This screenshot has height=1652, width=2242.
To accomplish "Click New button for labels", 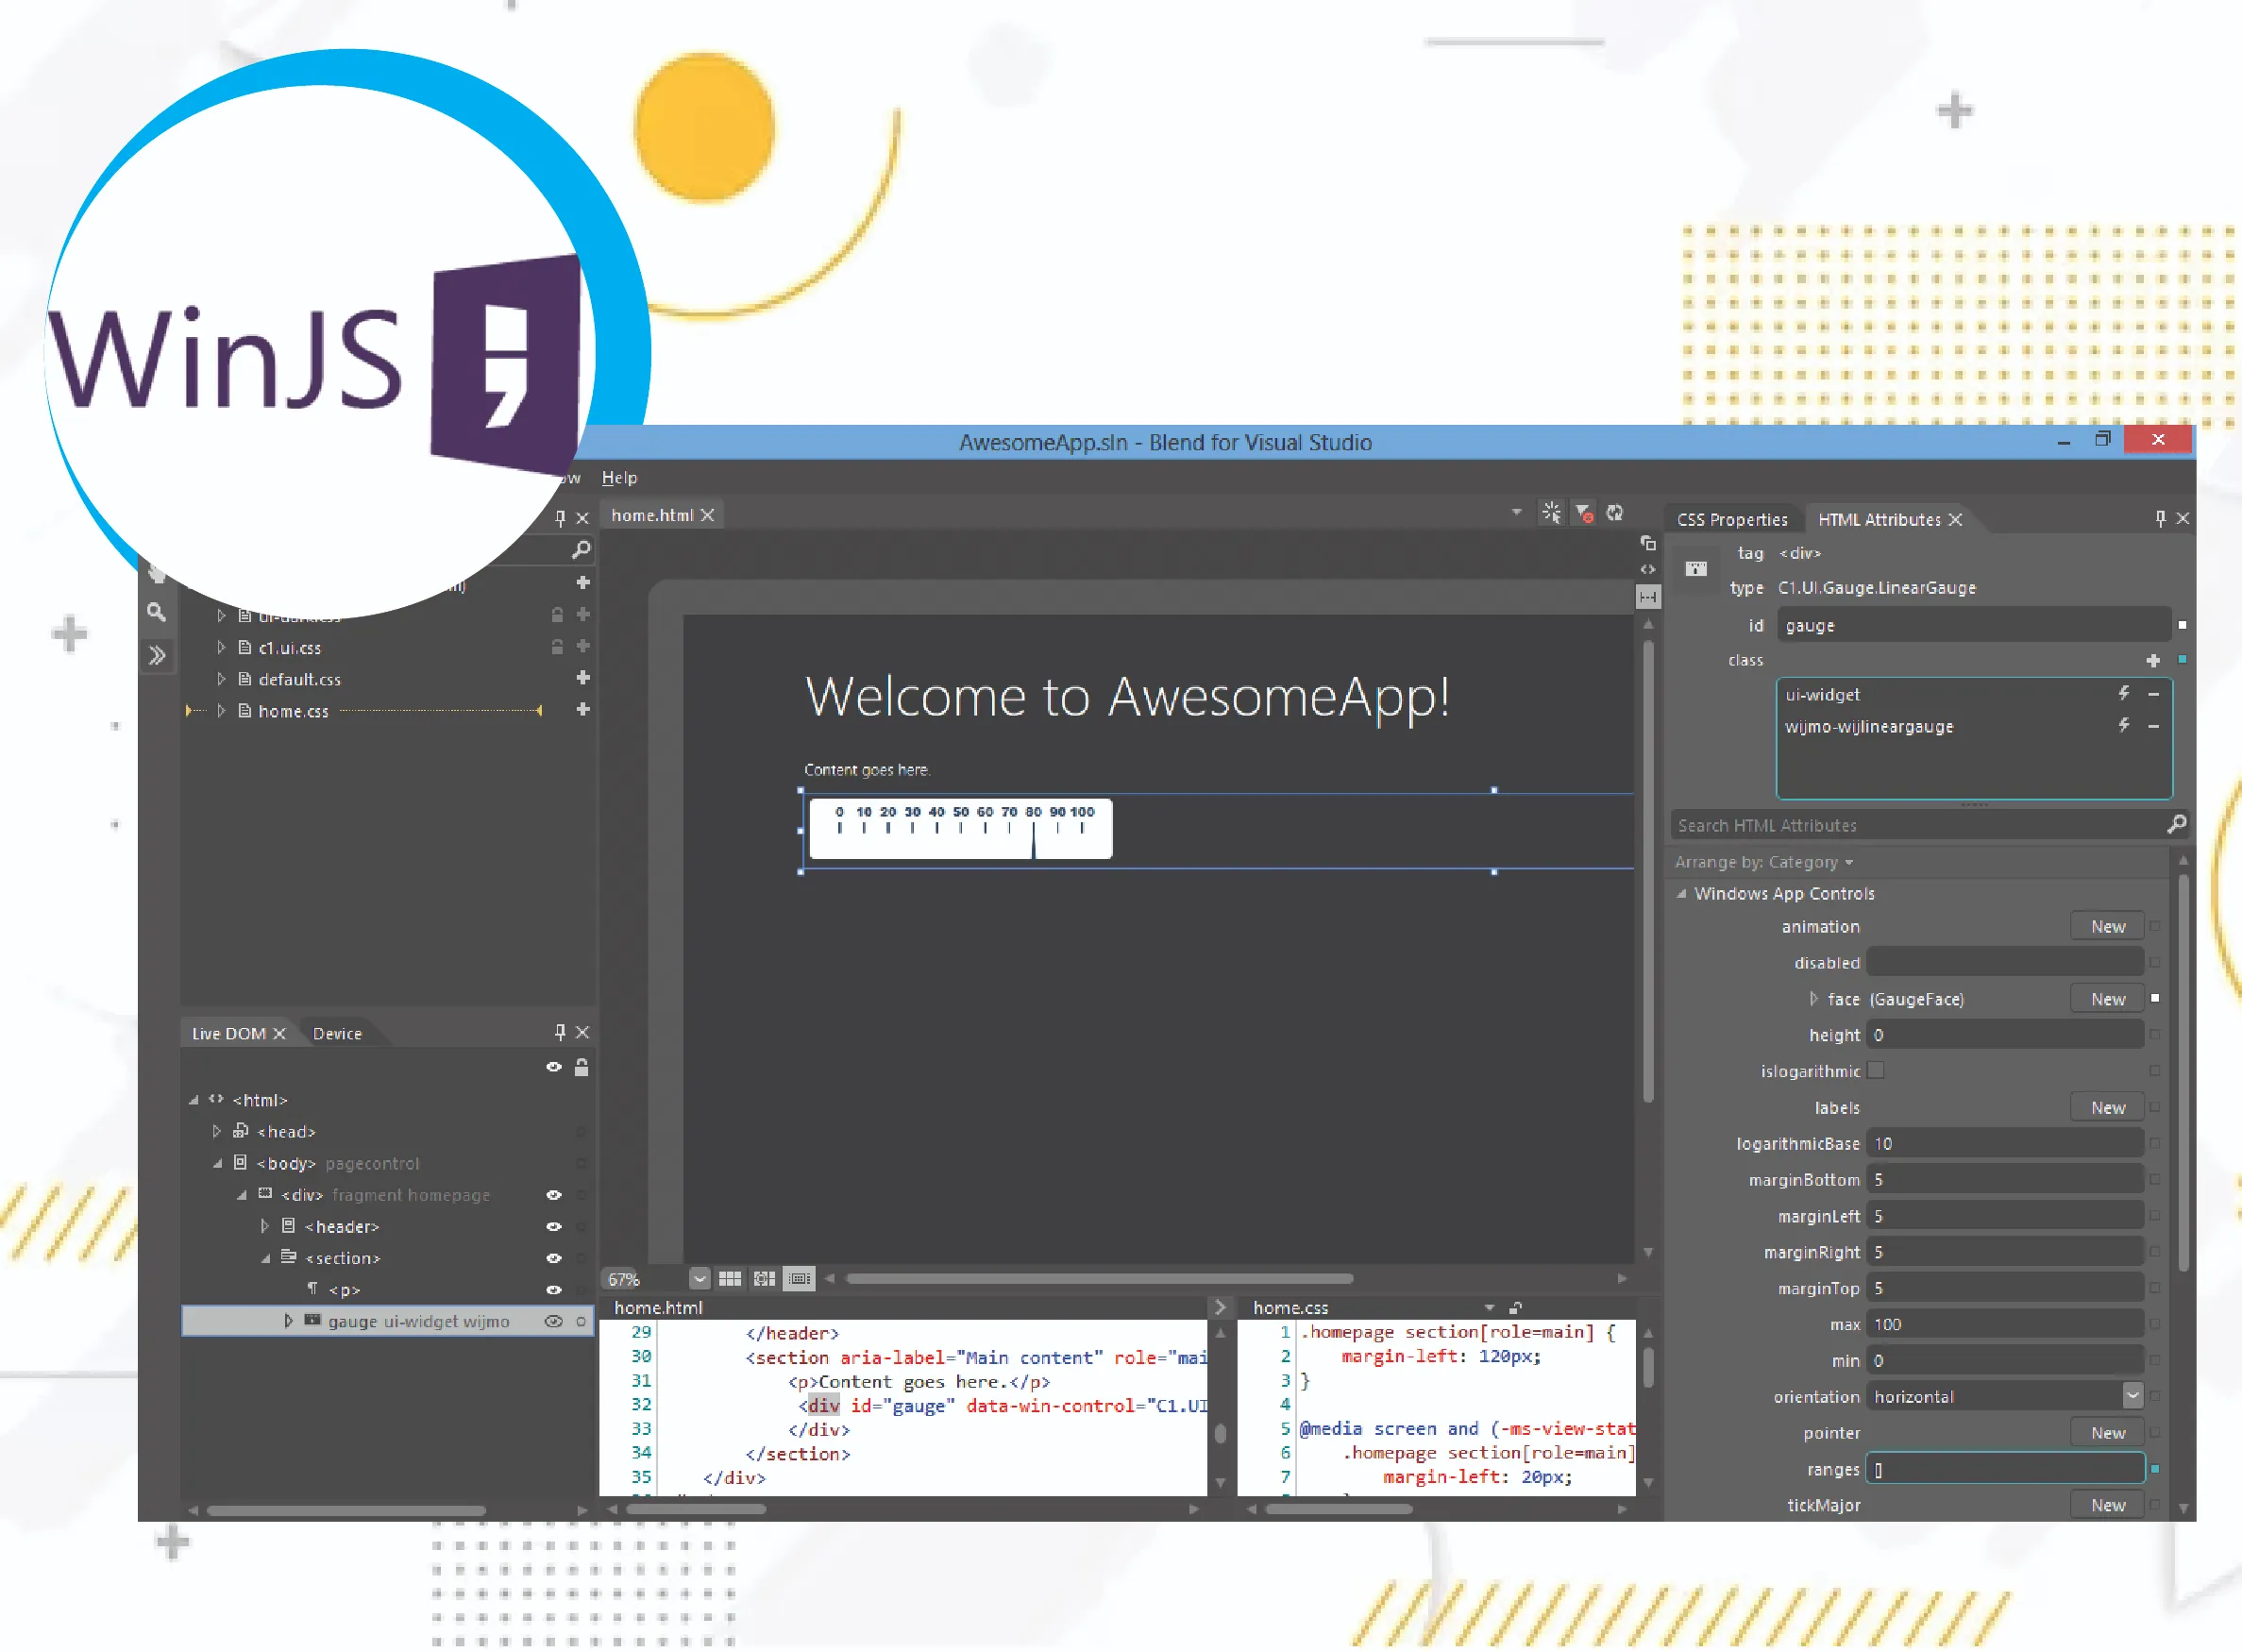I will click(x=2107, y=1108).
